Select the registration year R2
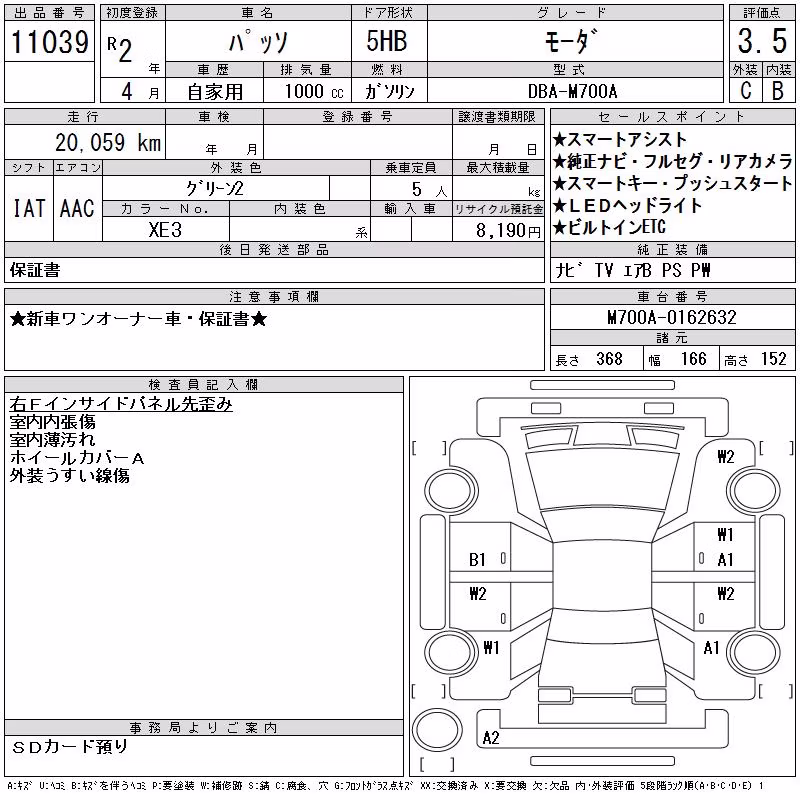 tap(119, 50)
